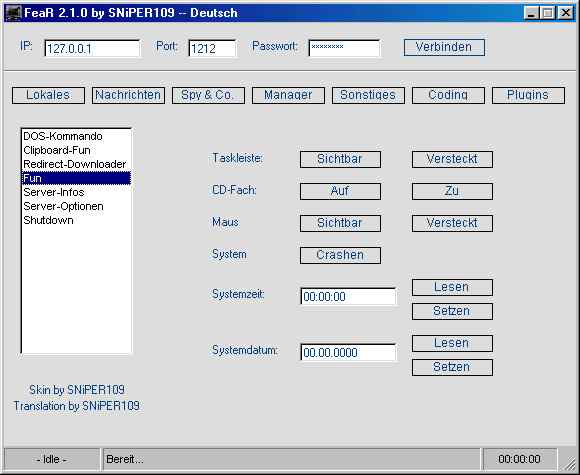This screenshot has height=475, width=580.
Task: Click the System Crashen button
Action: pyautogui.click(x=340, y=255)
